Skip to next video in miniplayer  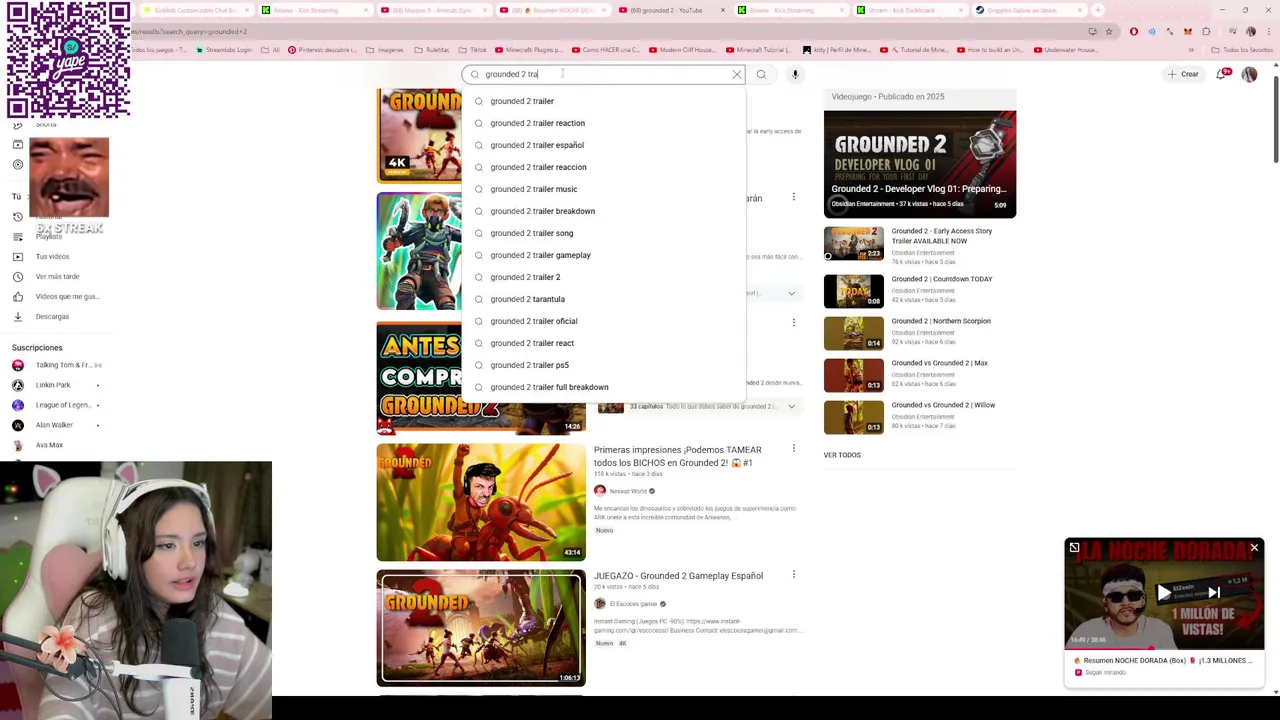click(x=1214, y=593)
